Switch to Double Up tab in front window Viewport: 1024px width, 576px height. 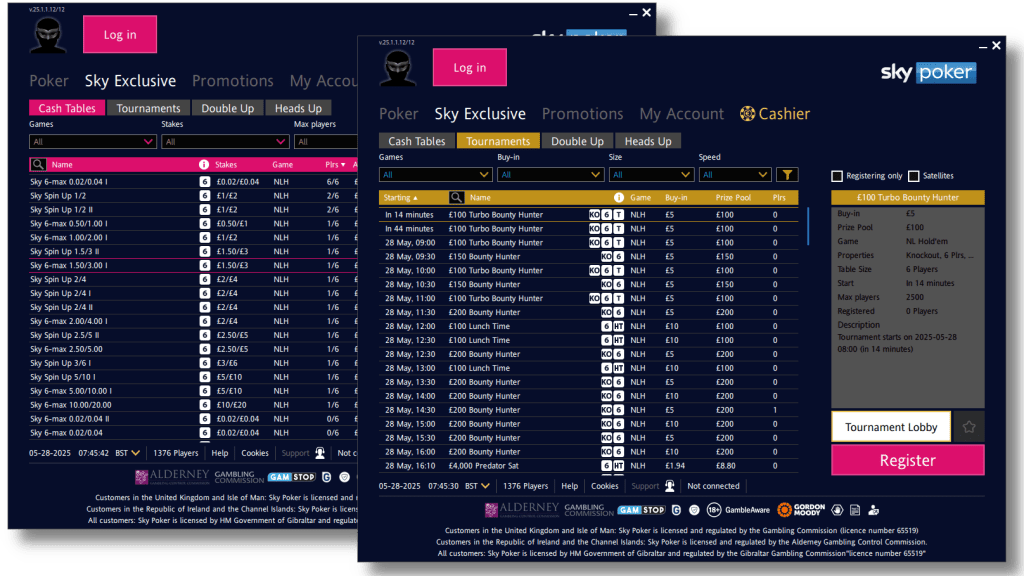[x=577, y=141]
